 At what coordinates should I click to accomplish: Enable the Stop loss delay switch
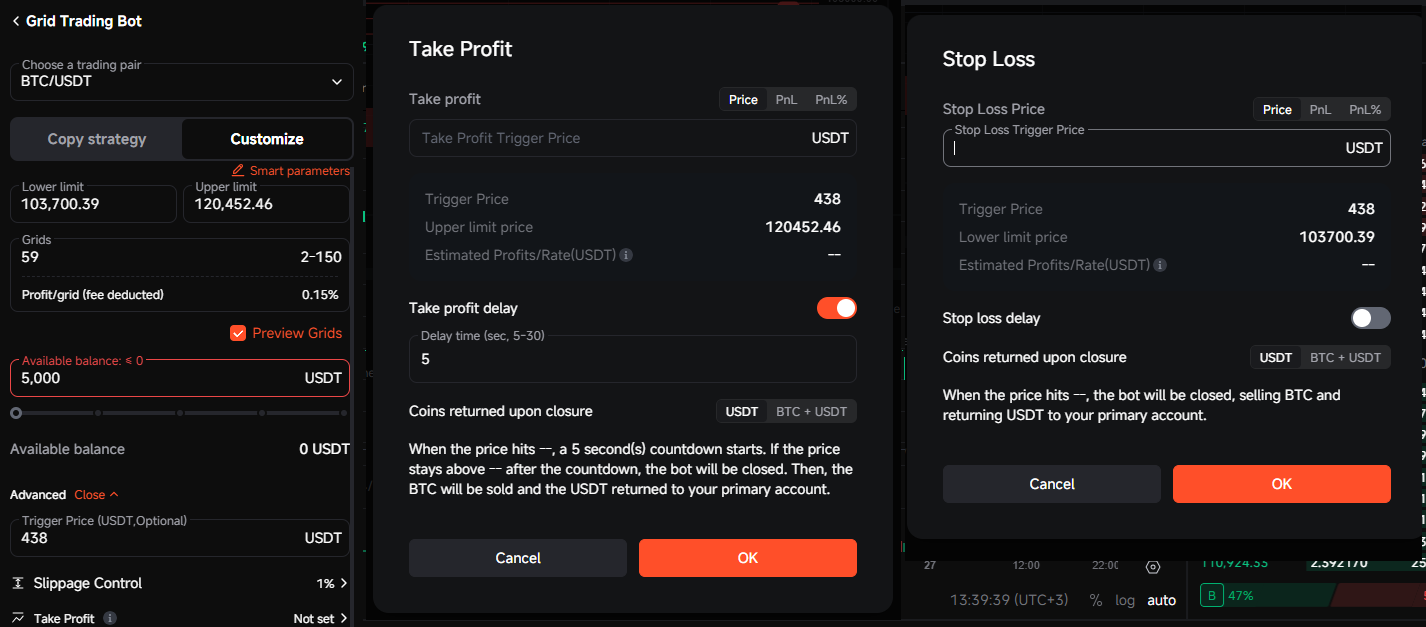pyautogui.click(x=1371, y=318)
